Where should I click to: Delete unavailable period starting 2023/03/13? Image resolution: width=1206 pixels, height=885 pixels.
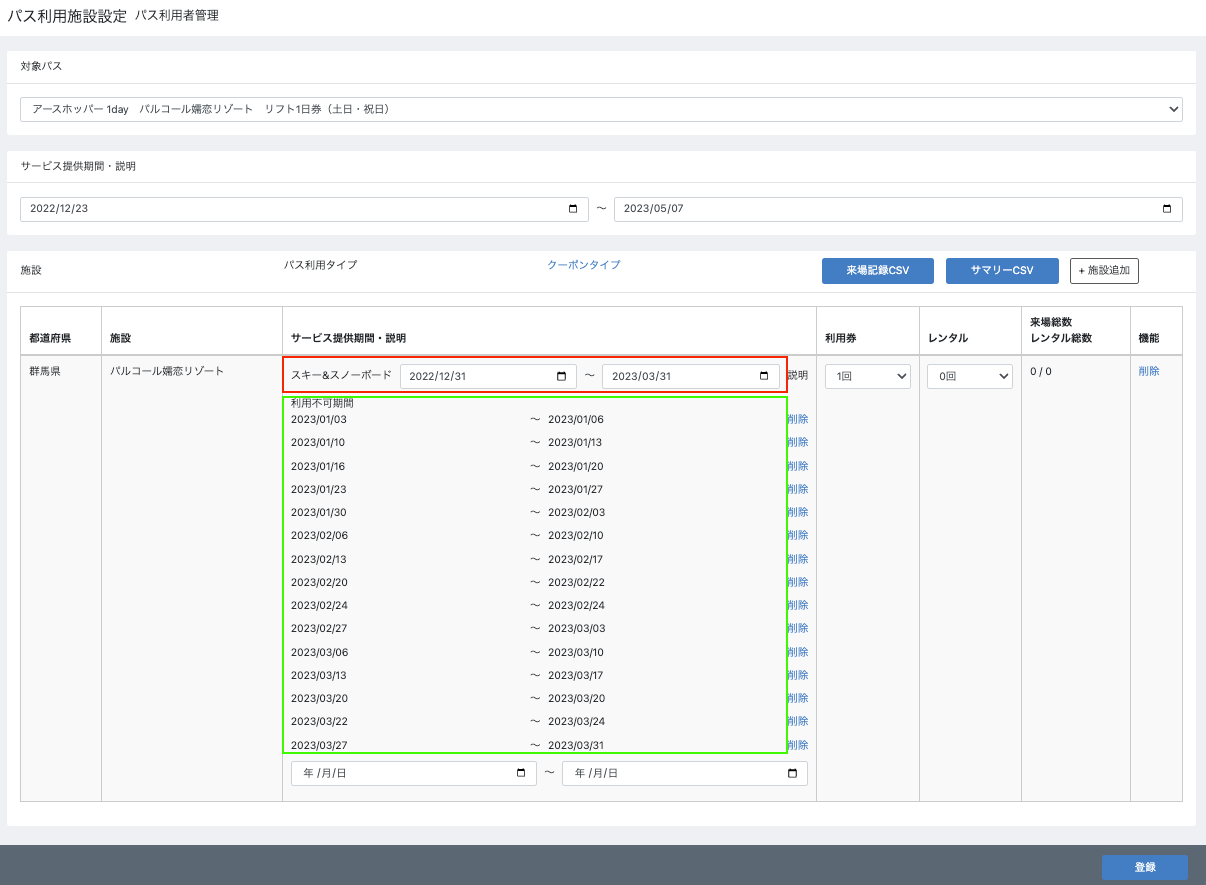click(798, 675)
